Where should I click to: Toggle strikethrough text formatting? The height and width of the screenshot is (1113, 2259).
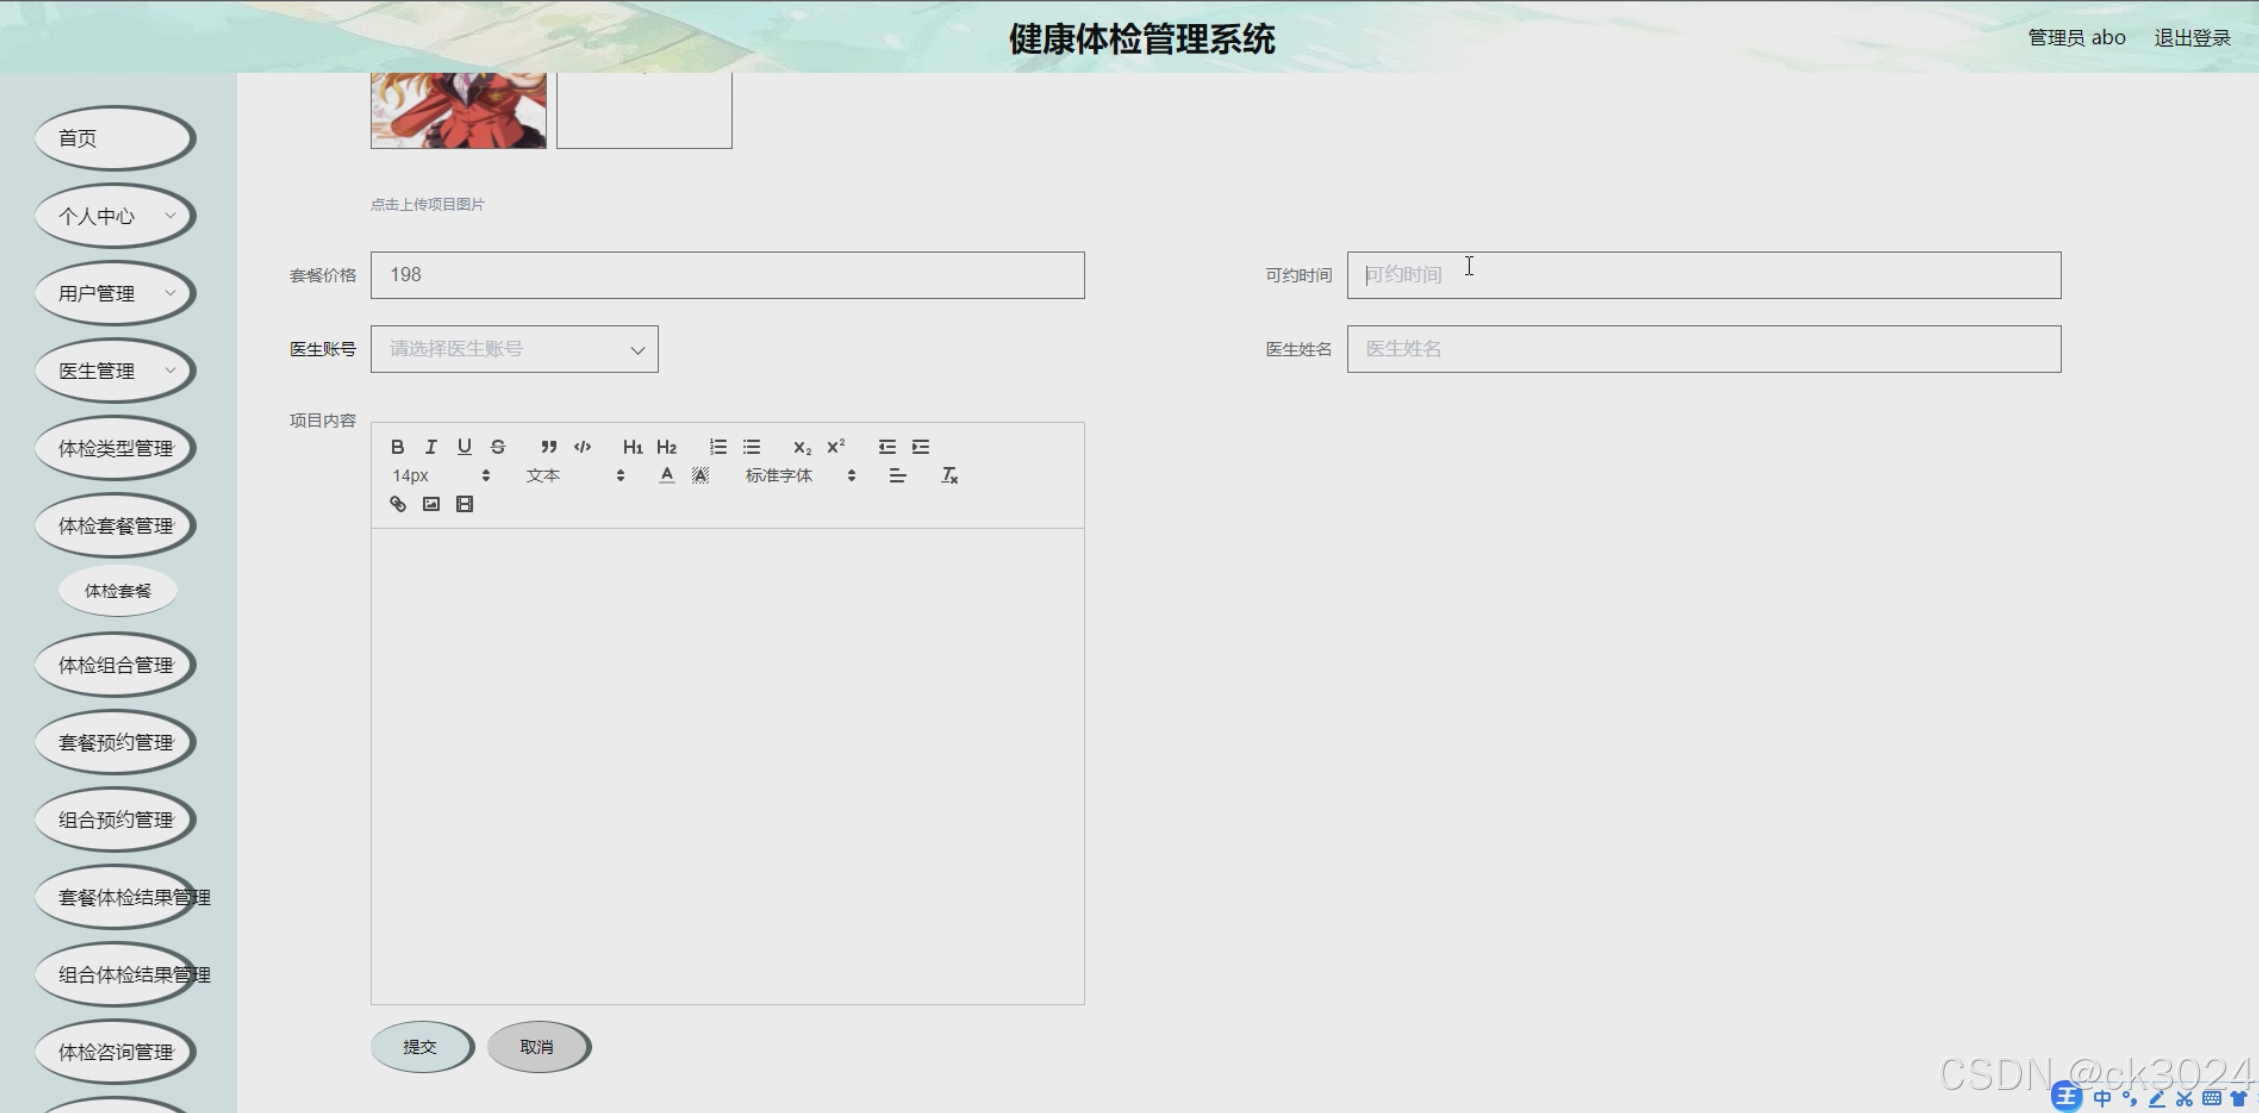[x=498, y=447]
